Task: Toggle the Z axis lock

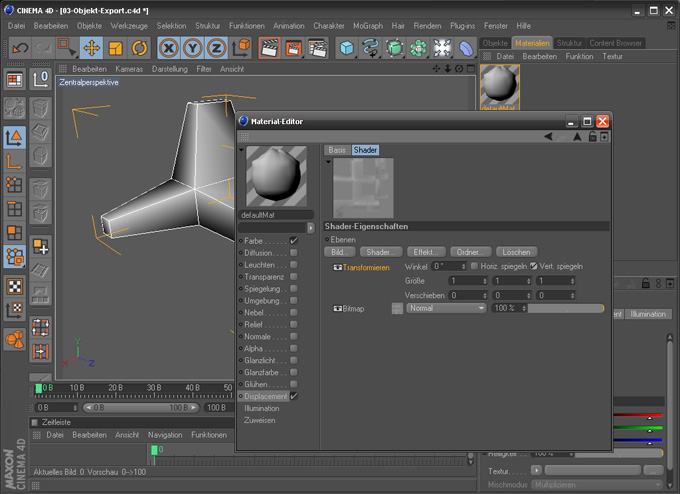Action: pos(217,48)
